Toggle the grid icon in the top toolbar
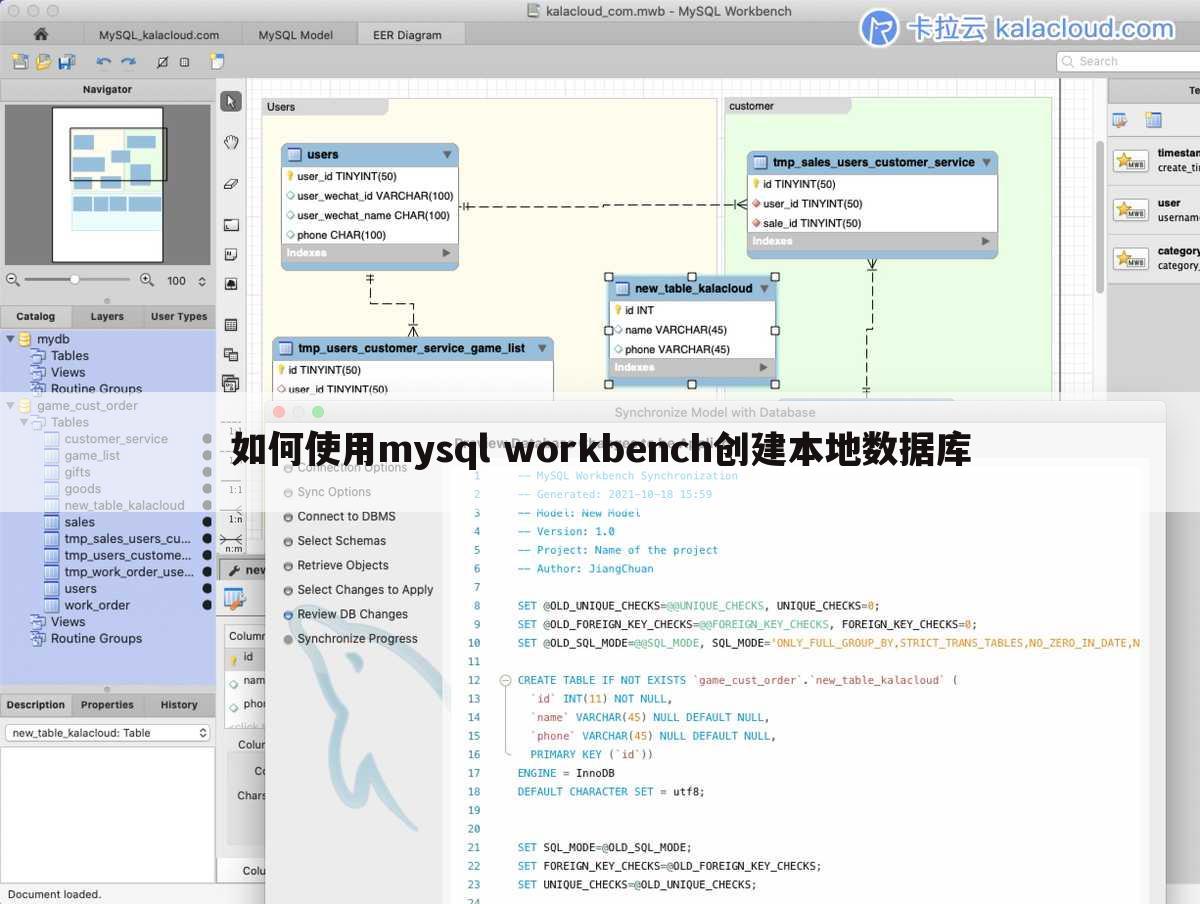The width and height of the screenshot is (1200, 904). 184,62
